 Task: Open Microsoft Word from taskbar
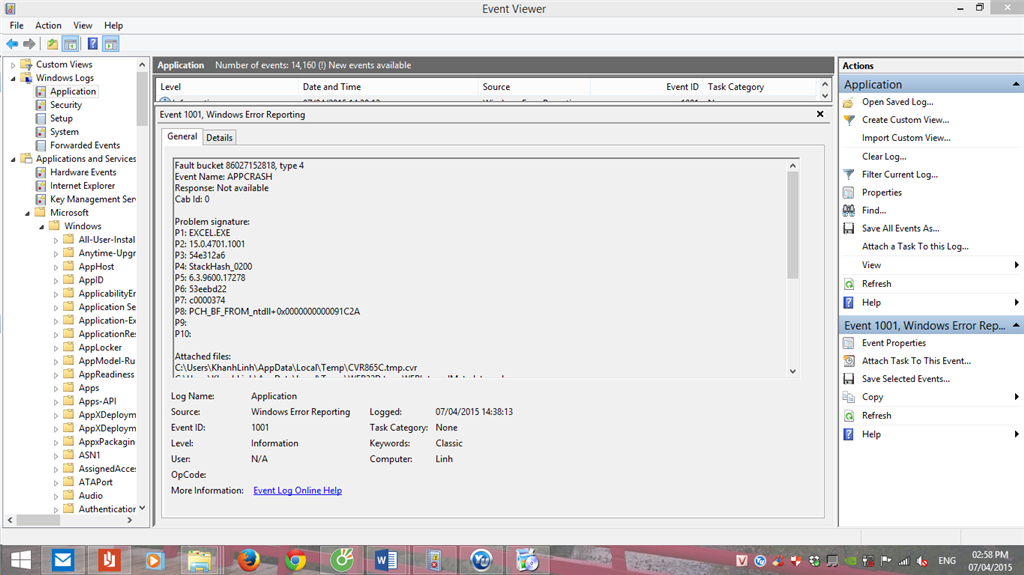click(x=387, y=561)
